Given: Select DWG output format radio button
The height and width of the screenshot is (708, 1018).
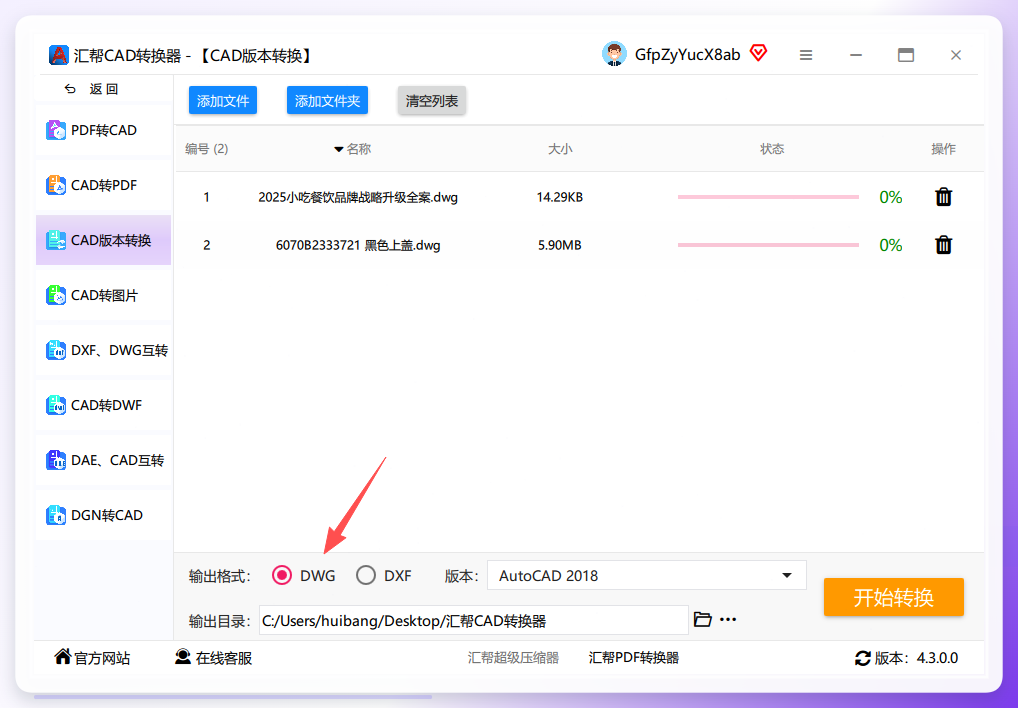Looking at the screenshot, I should [x=282, y=575].
